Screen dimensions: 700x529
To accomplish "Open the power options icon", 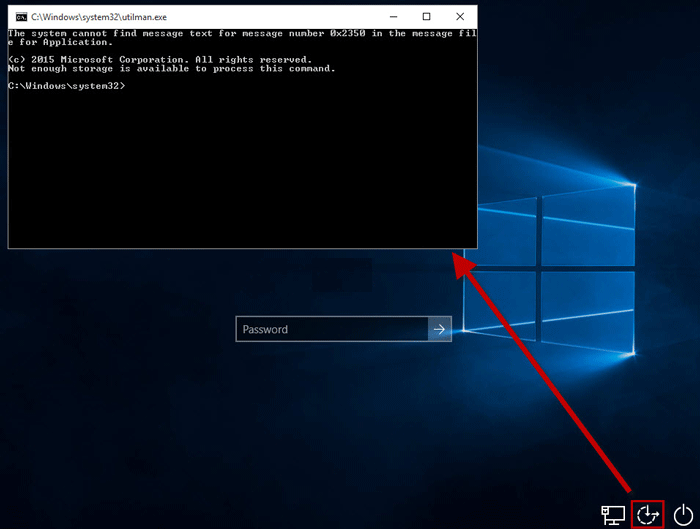I will pyautogui.click(x=683, y=515).
